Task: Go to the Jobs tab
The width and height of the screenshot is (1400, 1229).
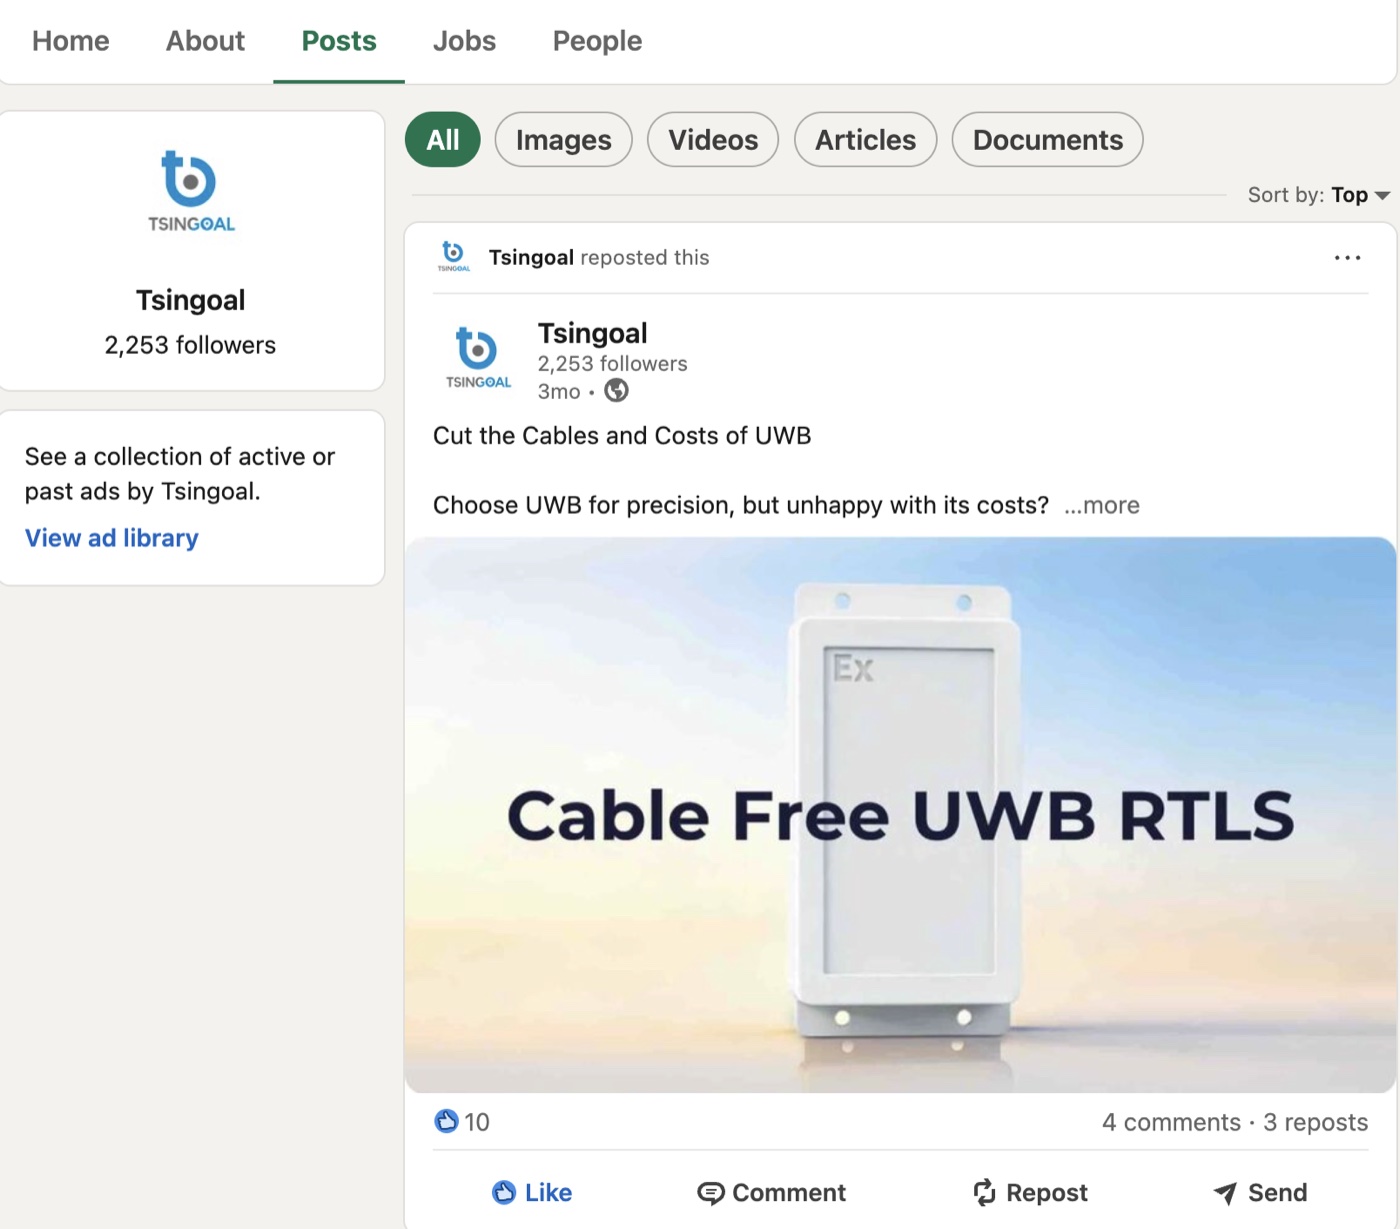Action: coord(464,41)
